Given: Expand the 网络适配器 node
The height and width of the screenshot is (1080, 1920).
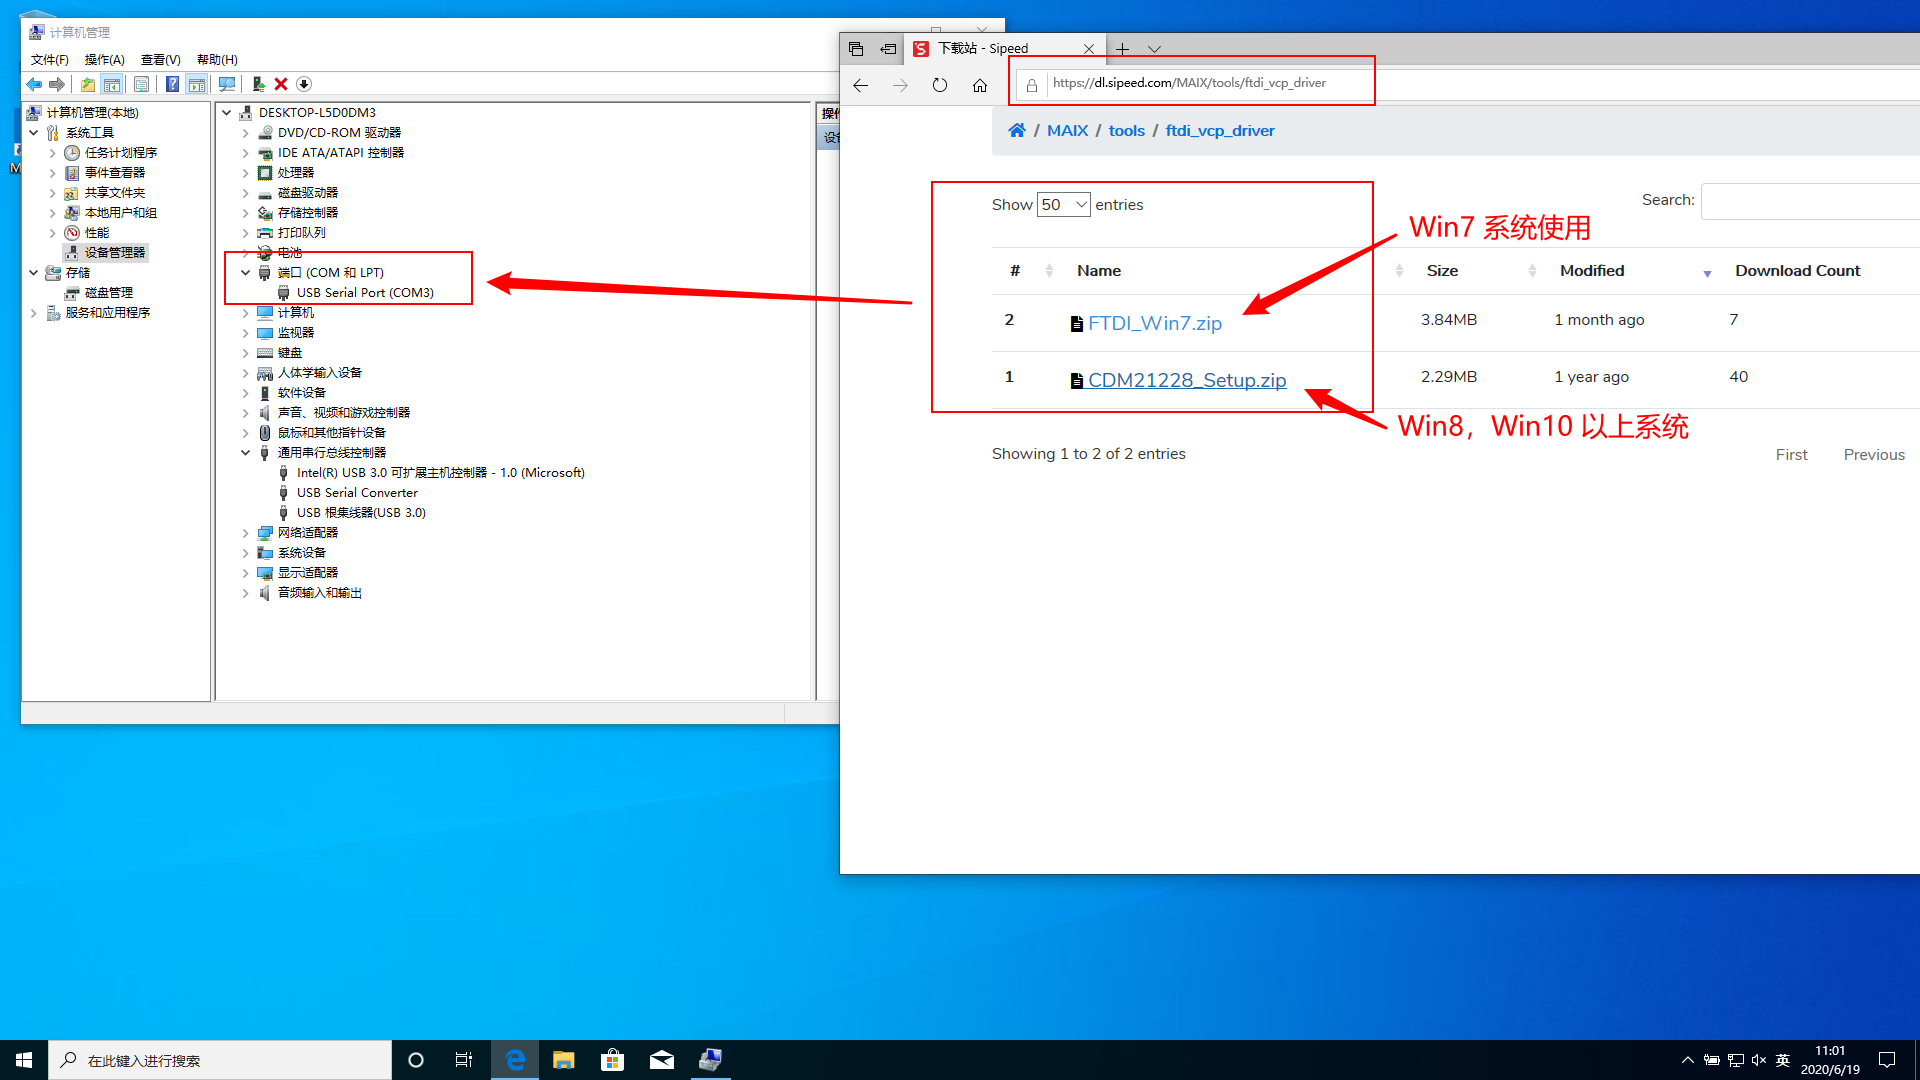Looking at the screenshot, I should (246, 533).
